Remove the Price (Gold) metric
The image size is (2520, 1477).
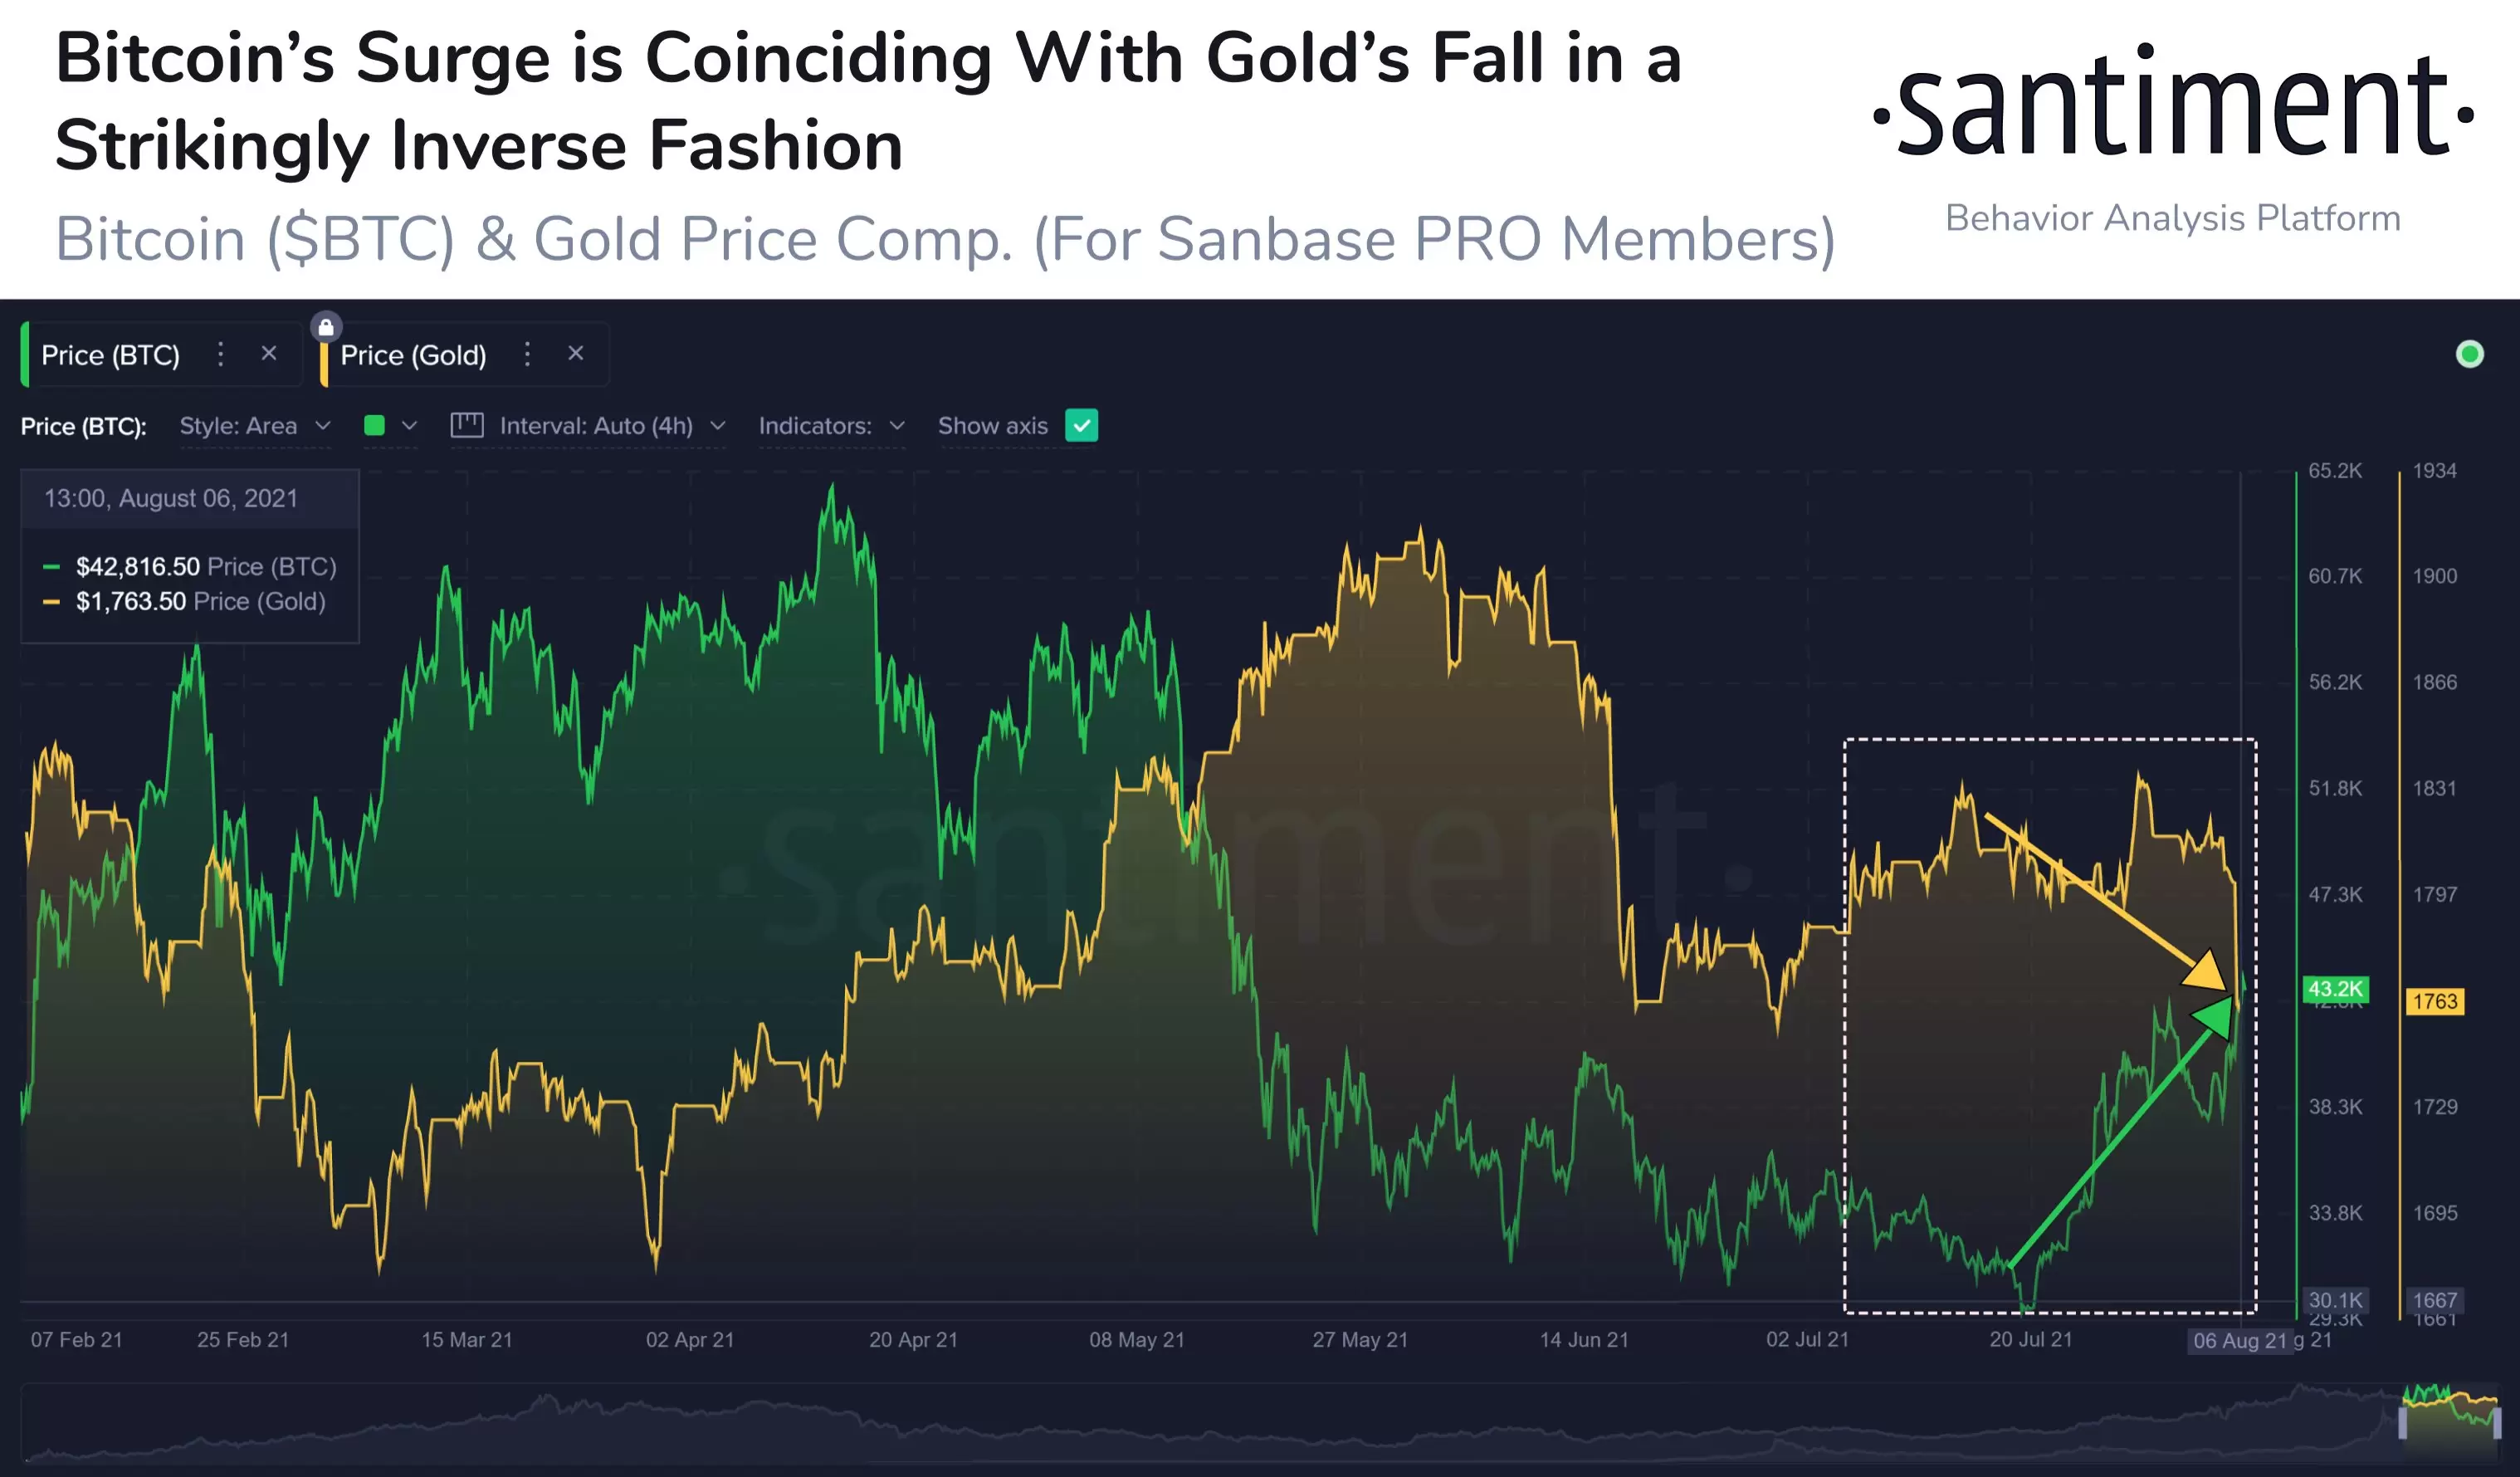pos(576,353)
